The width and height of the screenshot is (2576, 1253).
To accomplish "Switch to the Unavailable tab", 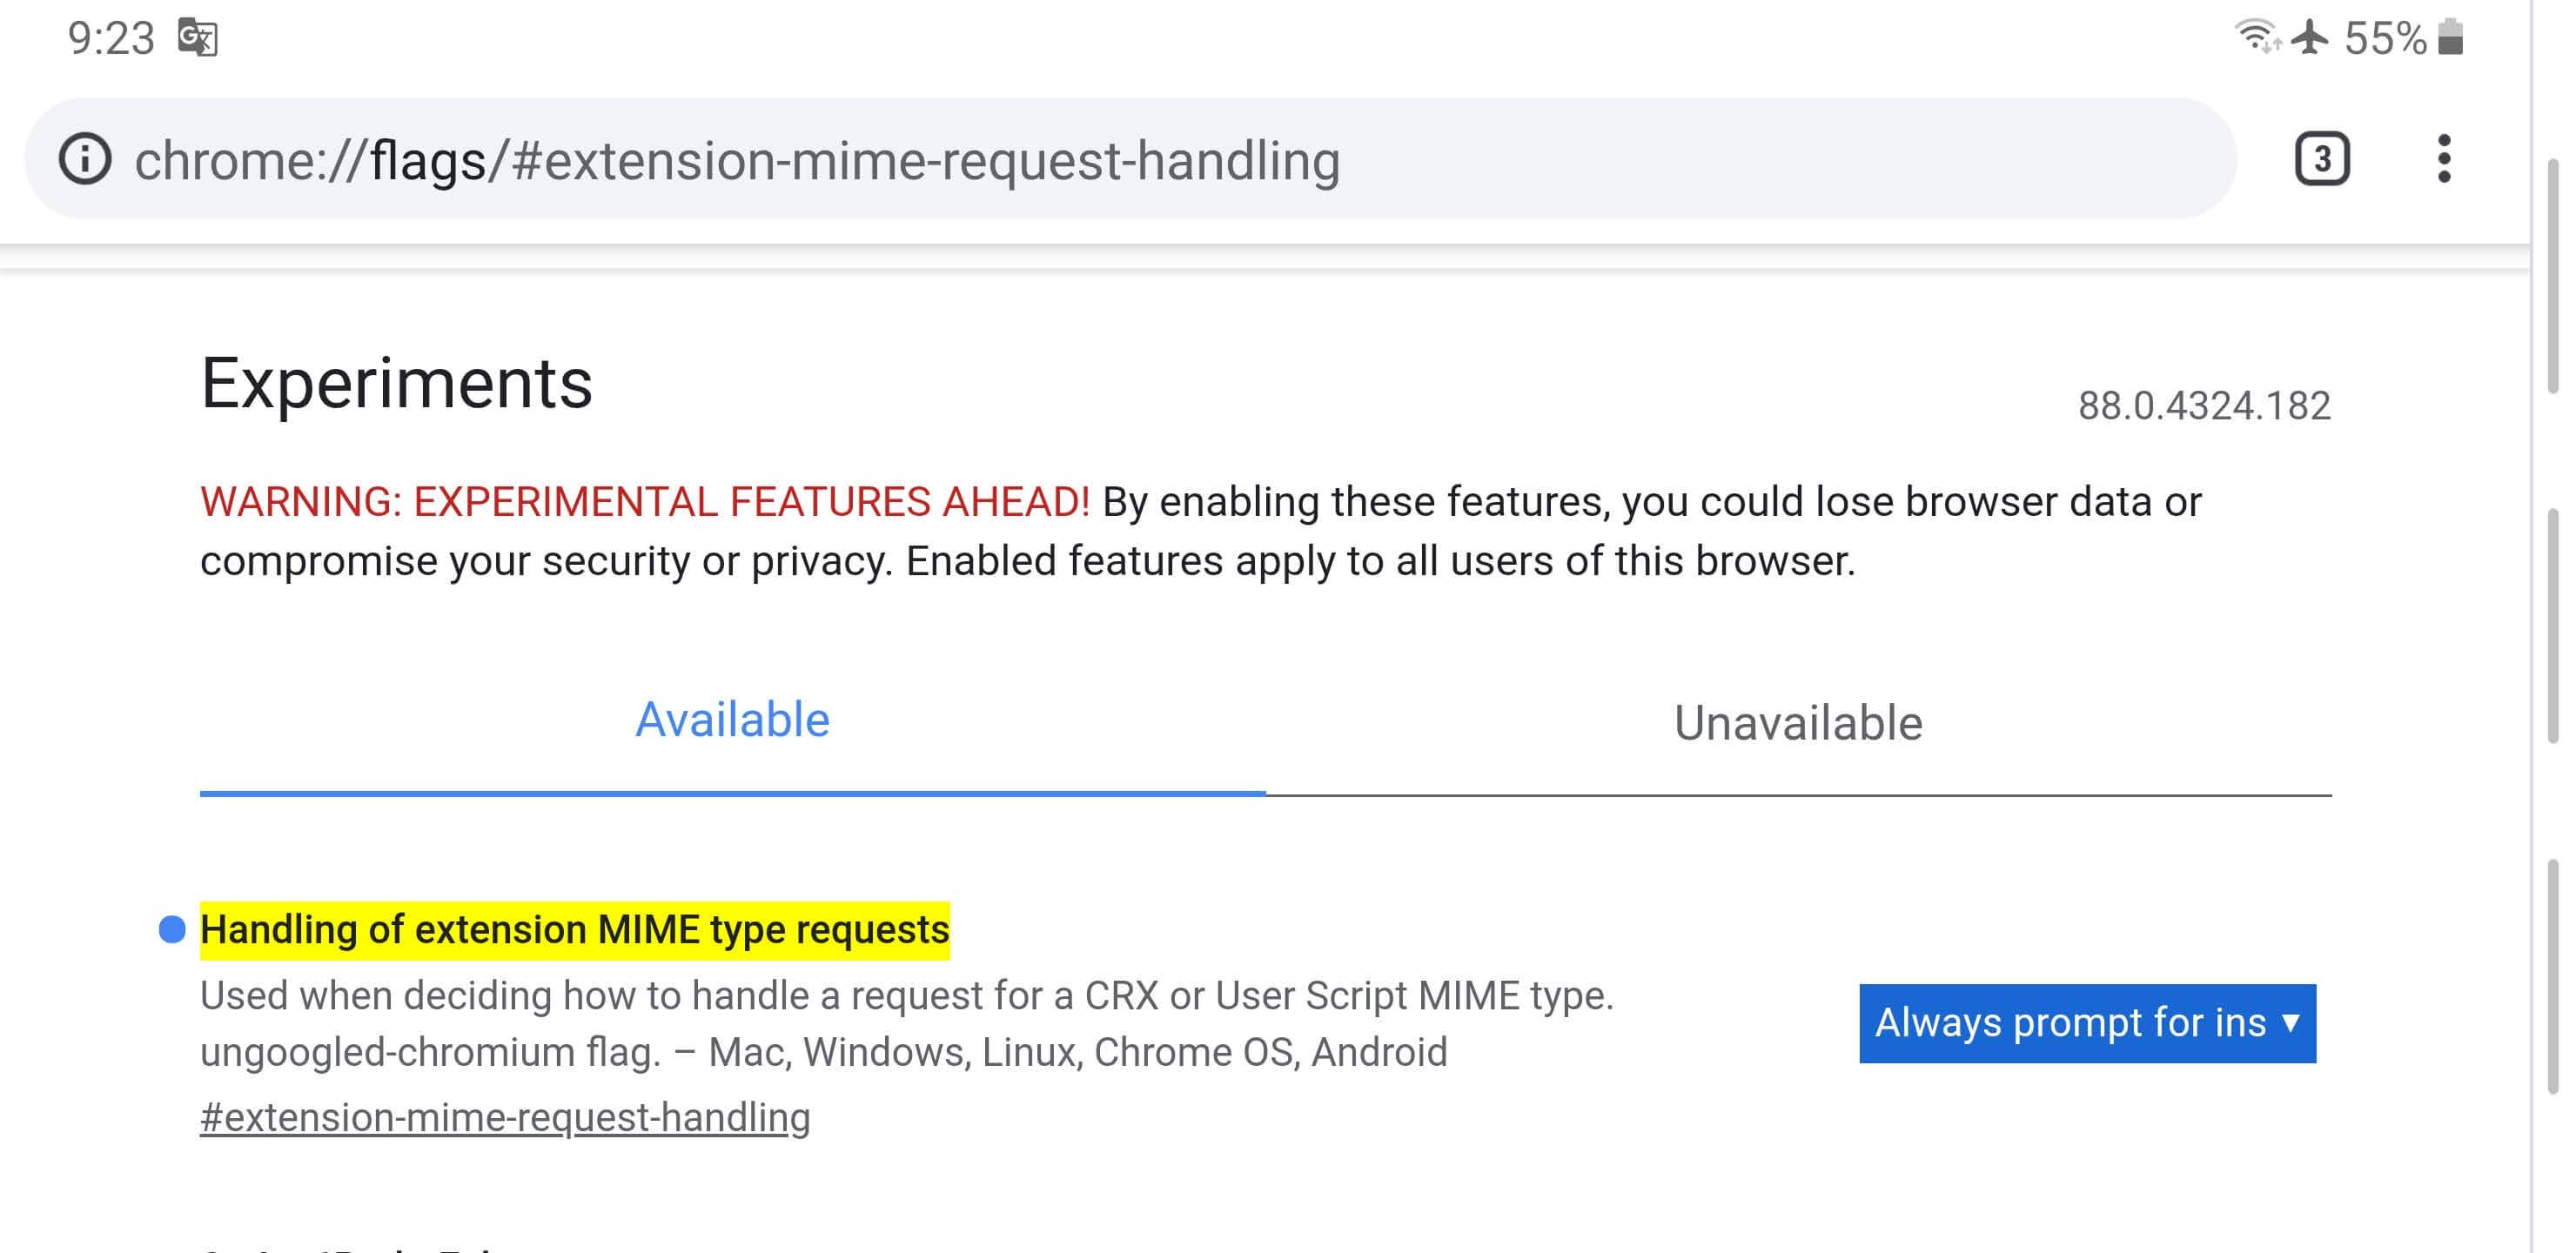I will pyautogui.click(x=1797, y=723).
